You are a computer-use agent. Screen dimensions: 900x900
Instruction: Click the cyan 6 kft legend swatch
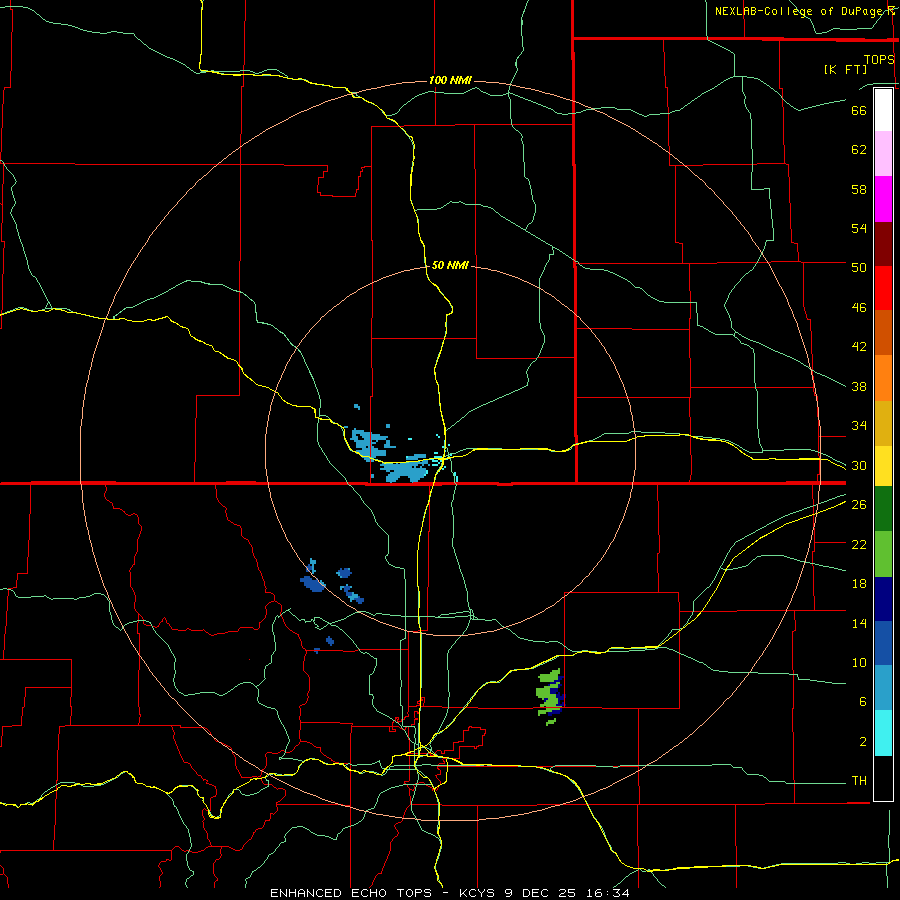point(883,733)
